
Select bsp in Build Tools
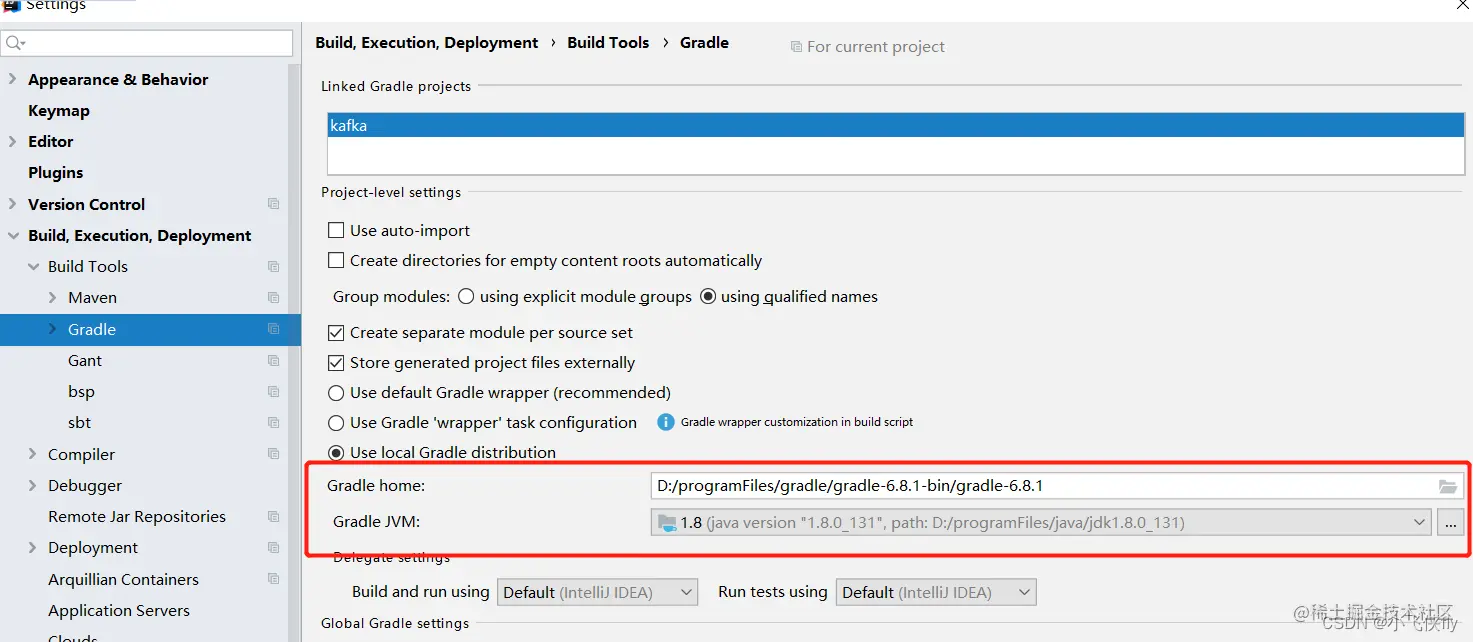82,391
